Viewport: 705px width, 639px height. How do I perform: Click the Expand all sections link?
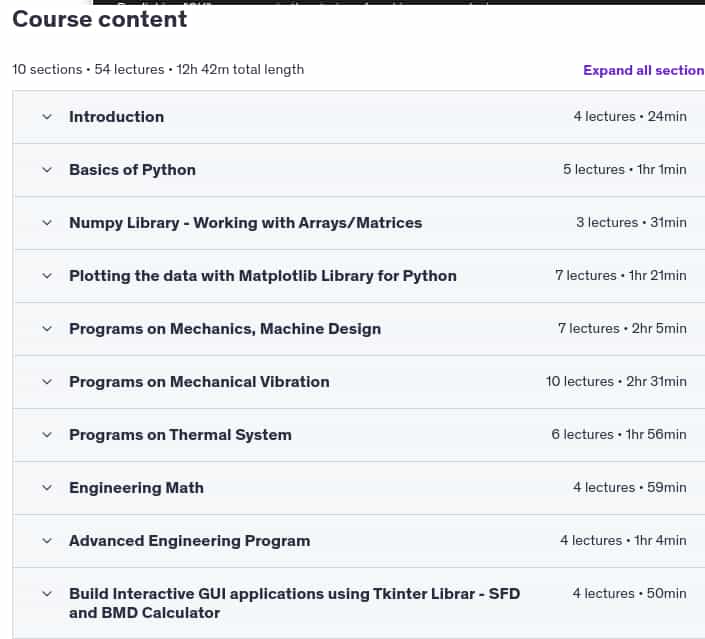644,70
